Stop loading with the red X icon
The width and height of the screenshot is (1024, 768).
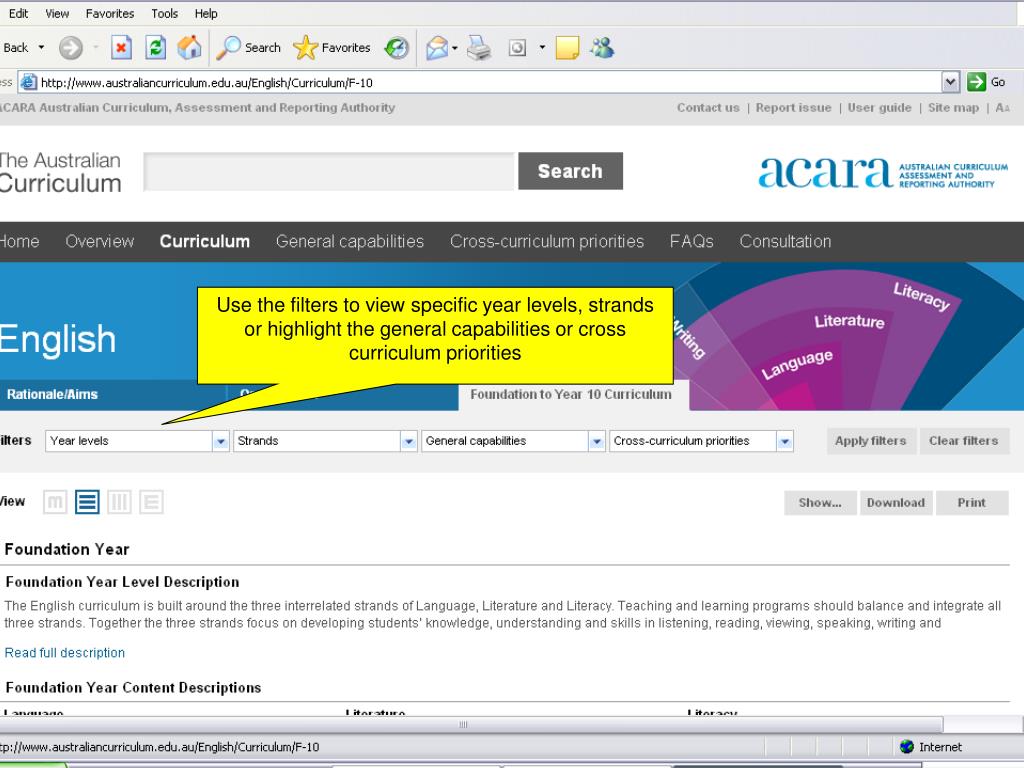pos(121,48)
